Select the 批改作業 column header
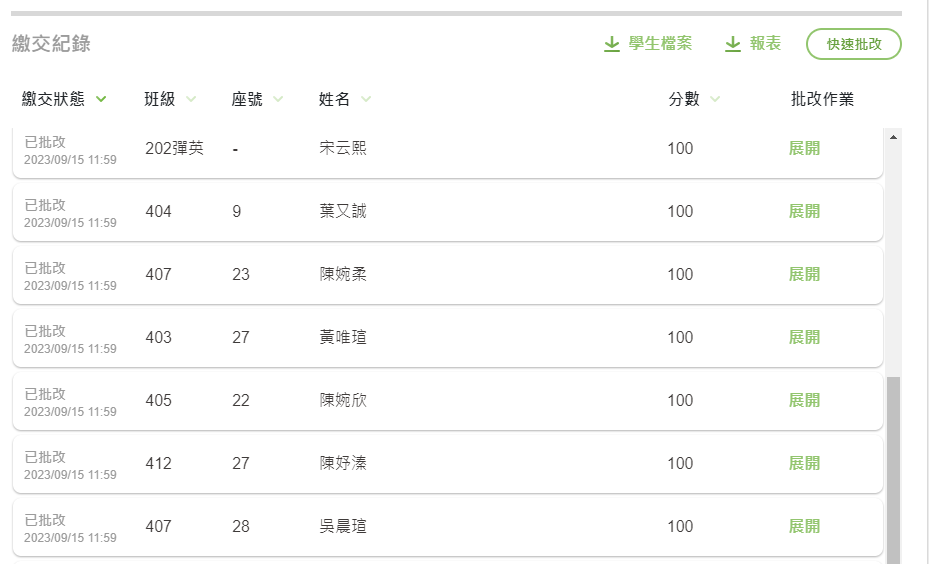929x564 pixels. point(822,99)
